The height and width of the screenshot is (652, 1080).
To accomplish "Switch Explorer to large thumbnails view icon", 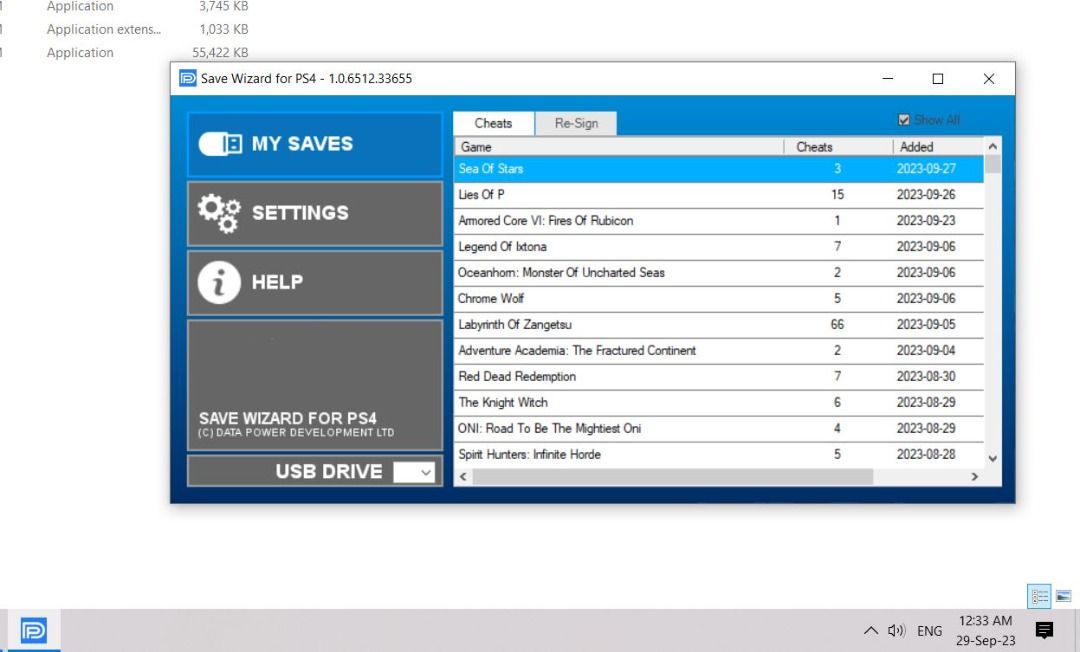I will pos(1063,596).
